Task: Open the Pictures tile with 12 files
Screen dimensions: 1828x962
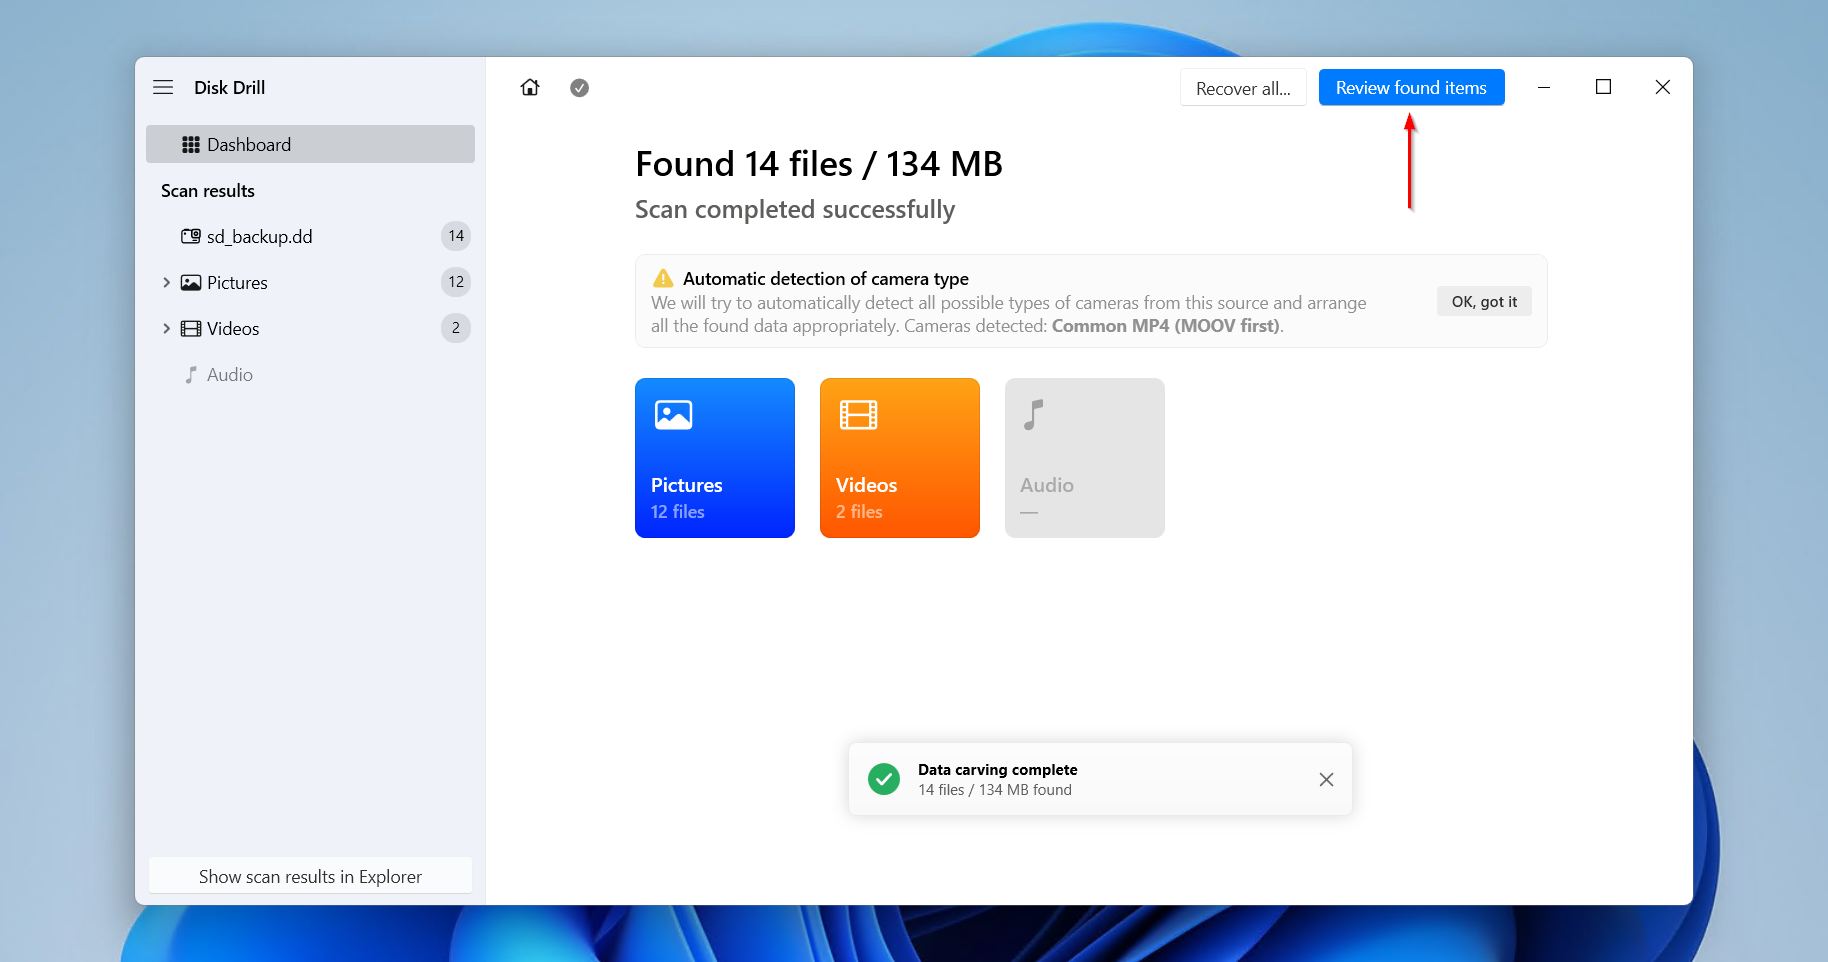Action: point(714,458)
